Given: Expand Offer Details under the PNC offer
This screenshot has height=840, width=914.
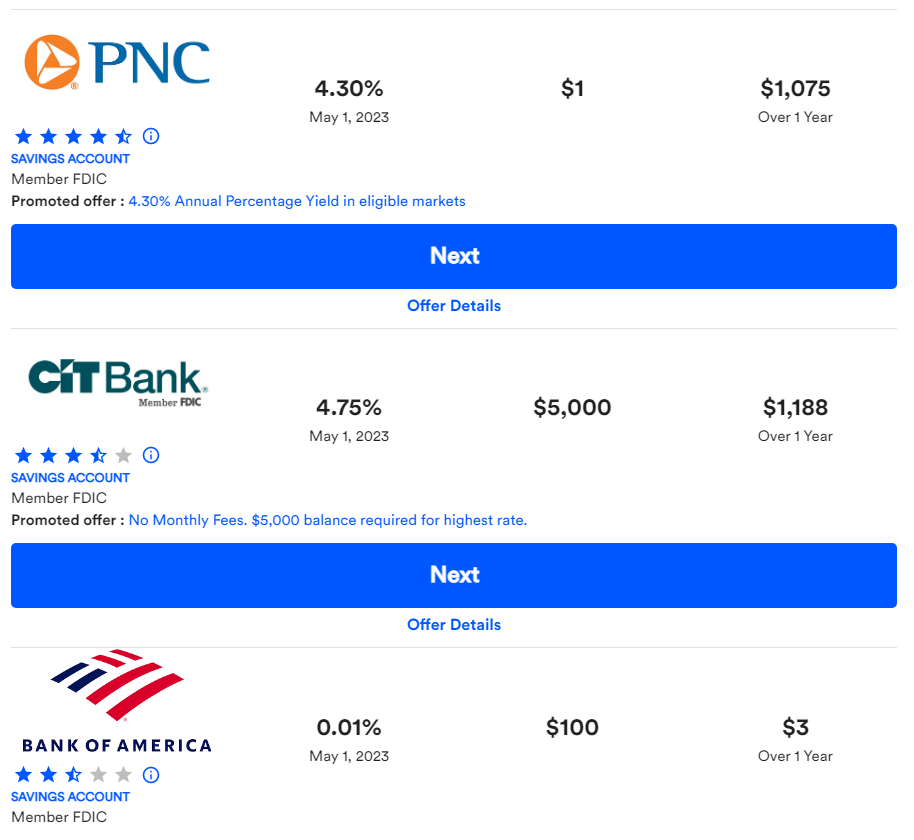Looking at the screenshot, I should coord(454,305).
